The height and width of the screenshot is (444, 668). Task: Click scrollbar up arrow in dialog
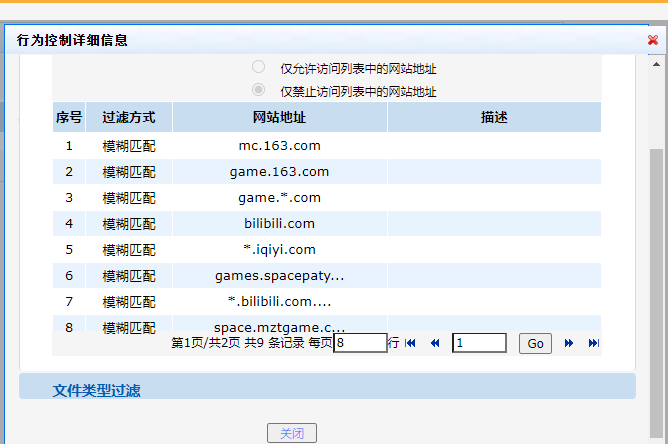pyautogui.click(x=656, y=64)
